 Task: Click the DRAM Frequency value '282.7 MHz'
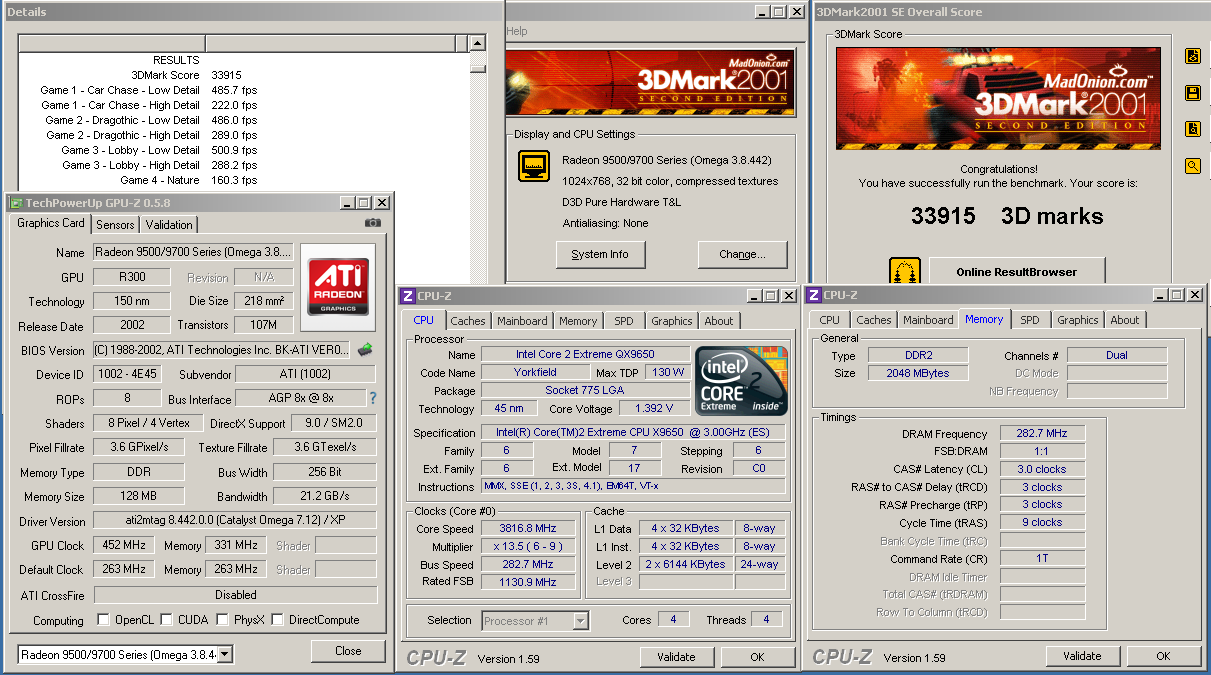point(1042,434)
